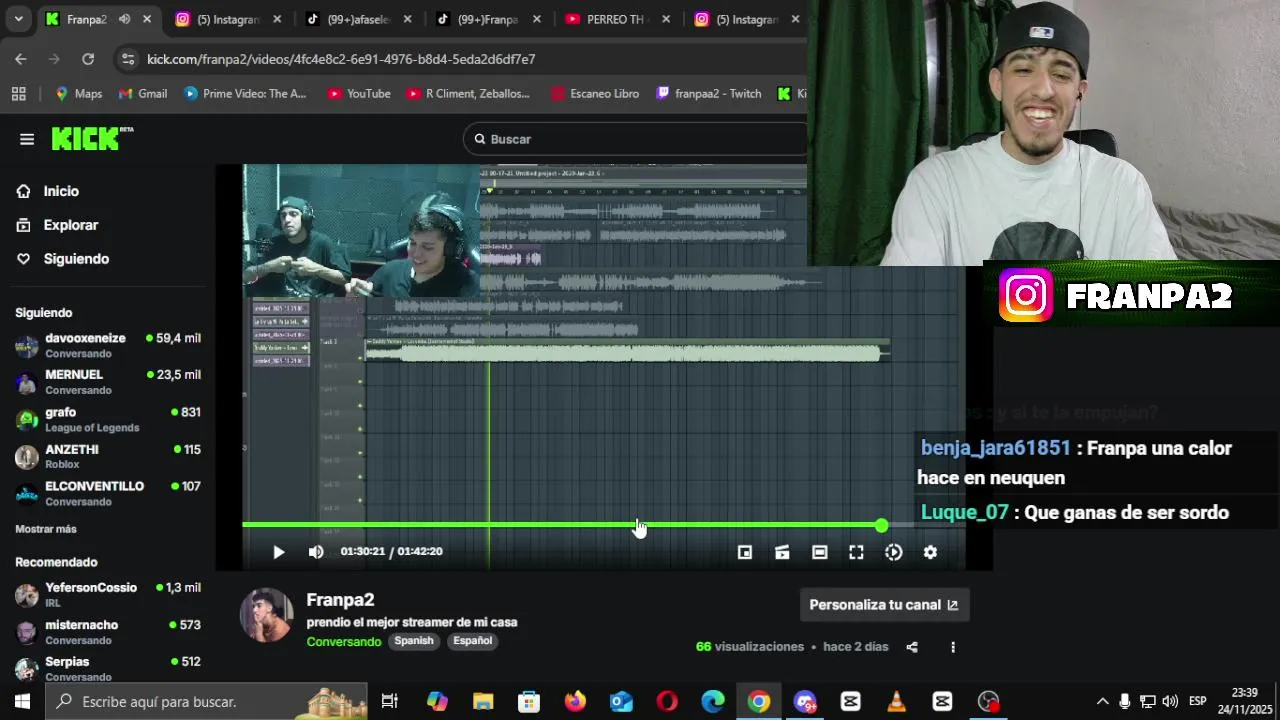1280x720 pixels.
Task: Open the Escaneo Libro bookmark
Action: [595, 94]
